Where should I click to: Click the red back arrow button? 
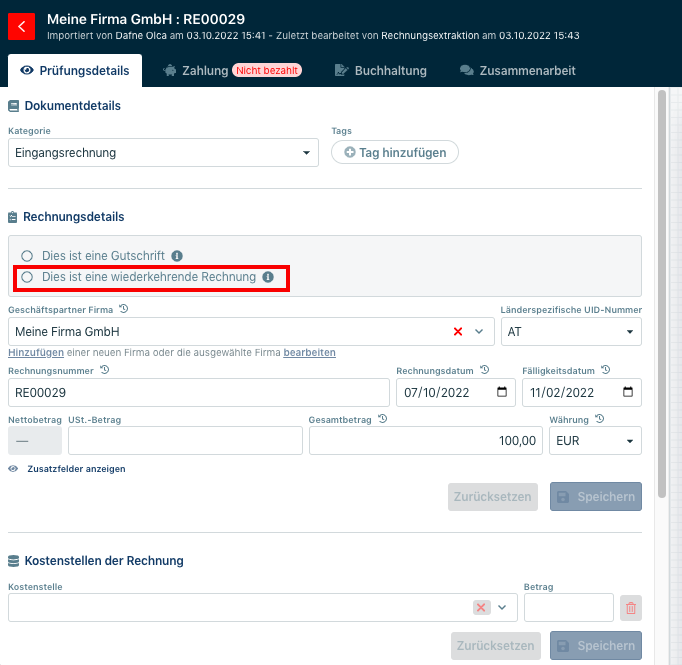[x=21, y=26]
